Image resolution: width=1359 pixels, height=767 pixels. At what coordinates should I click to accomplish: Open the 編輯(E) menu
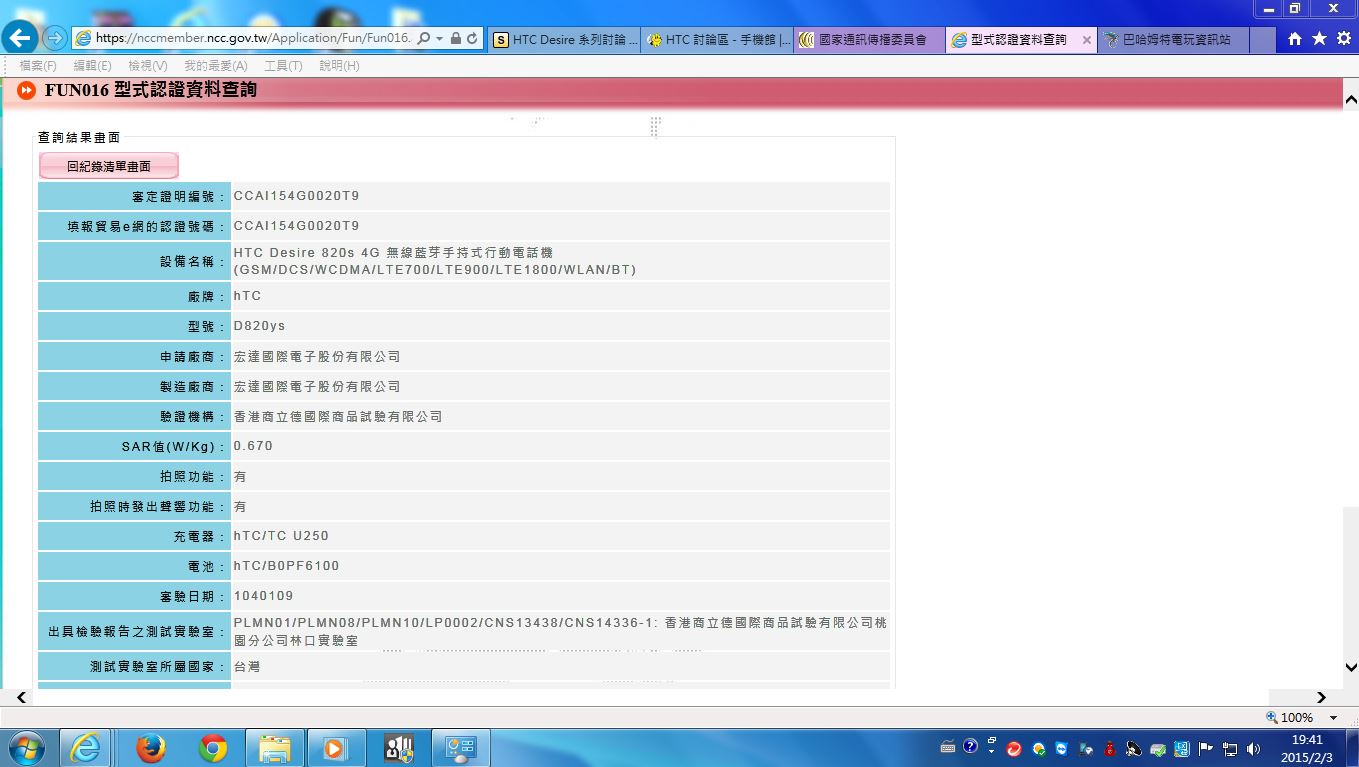pos(92,66)
